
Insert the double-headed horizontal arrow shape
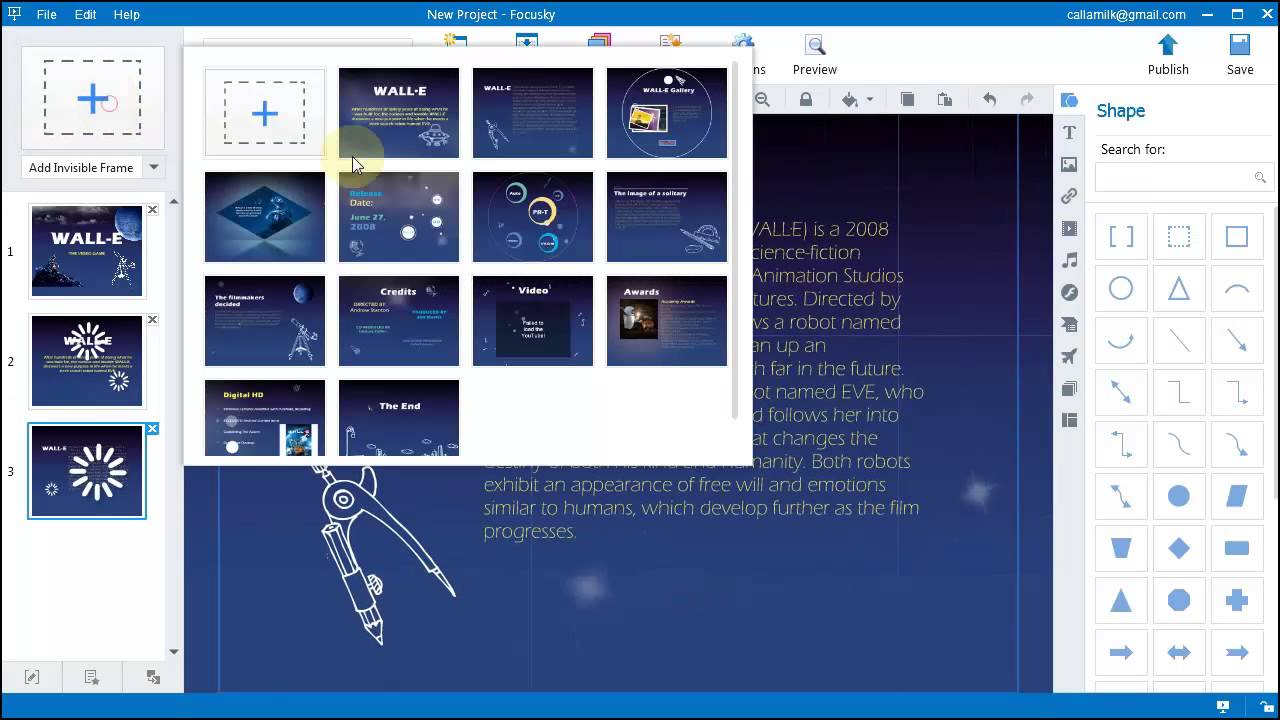[x=1179, y=652]
